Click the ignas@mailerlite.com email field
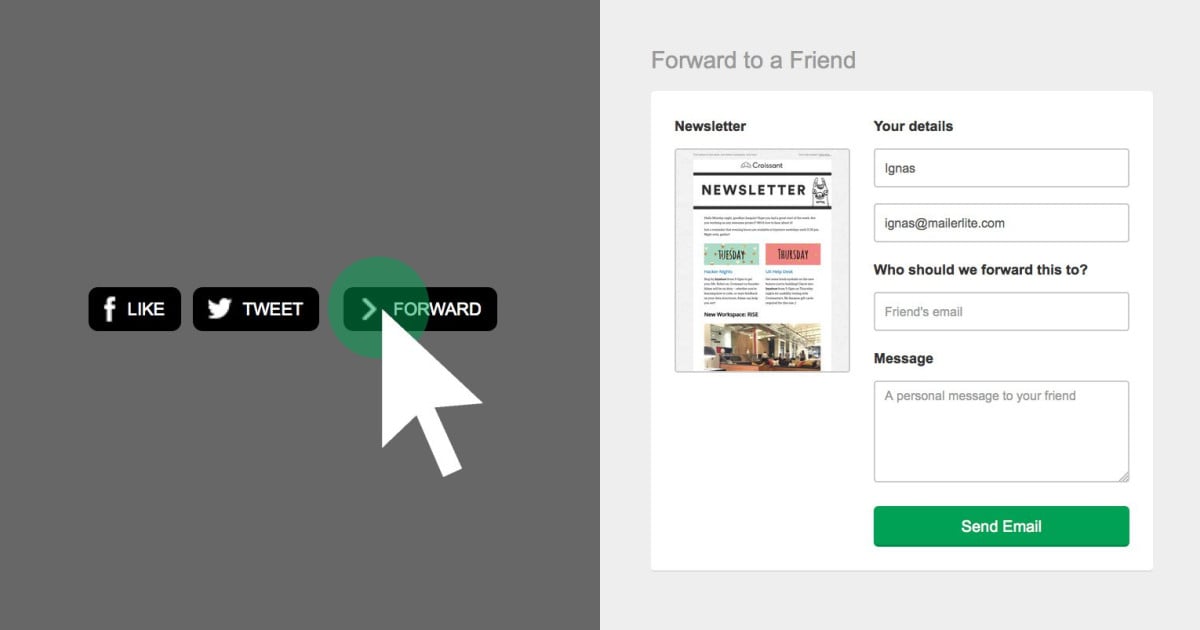The image size is (1200, 630). [x=1001, y=223]
